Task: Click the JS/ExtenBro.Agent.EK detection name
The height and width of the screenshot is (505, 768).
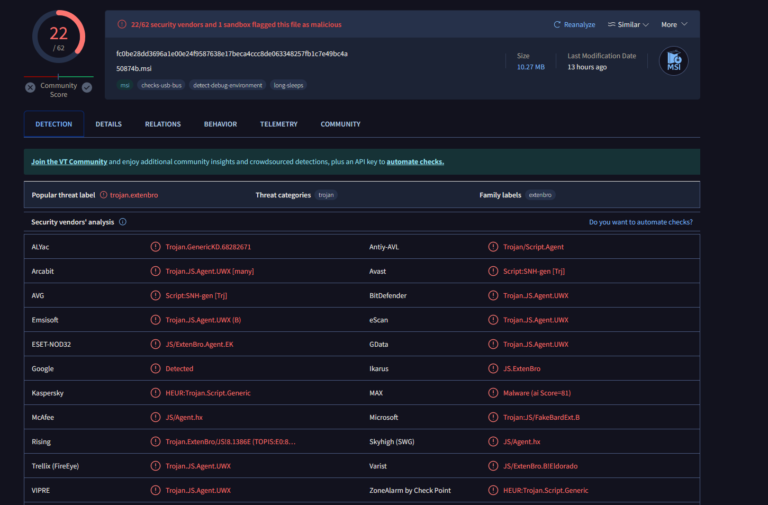Action: [x=199, y=344]
